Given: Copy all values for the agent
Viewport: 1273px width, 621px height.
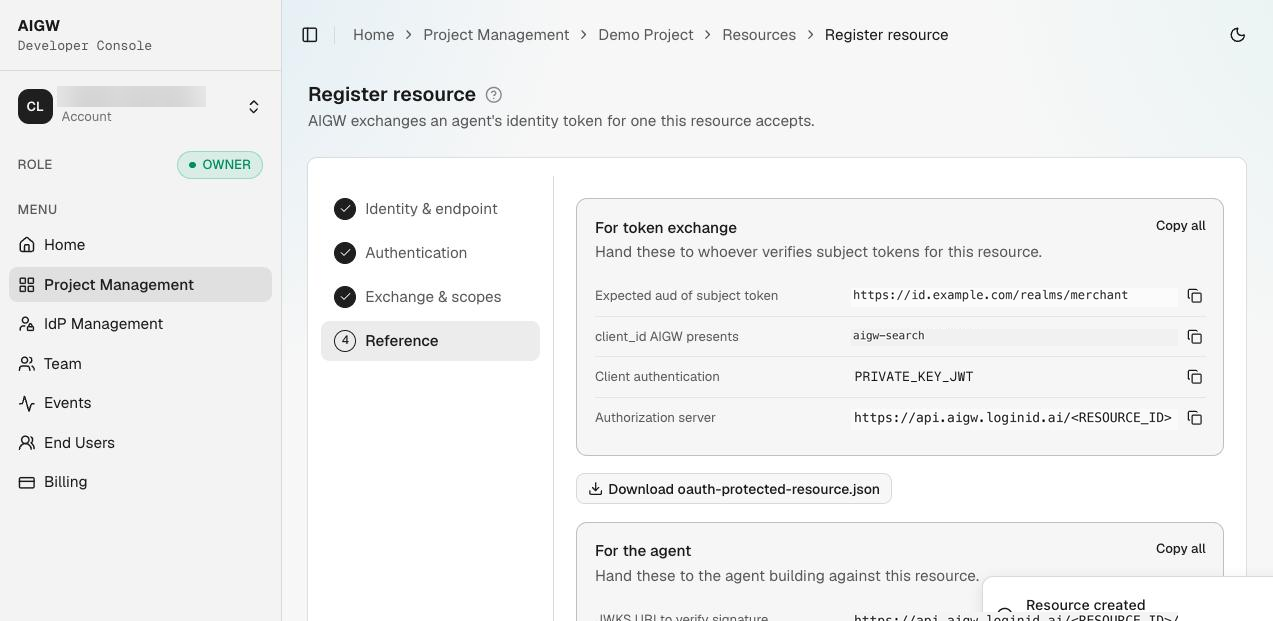Looking at the screenshot, I should (x=1180, y=549).
